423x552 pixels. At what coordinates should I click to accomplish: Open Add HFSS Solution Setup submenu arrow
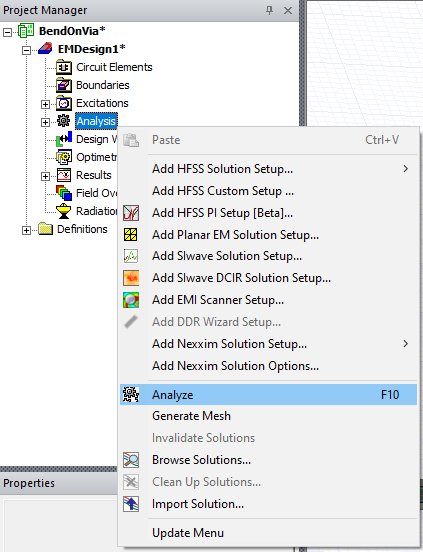pyautogui.click(x=406, y=169)
